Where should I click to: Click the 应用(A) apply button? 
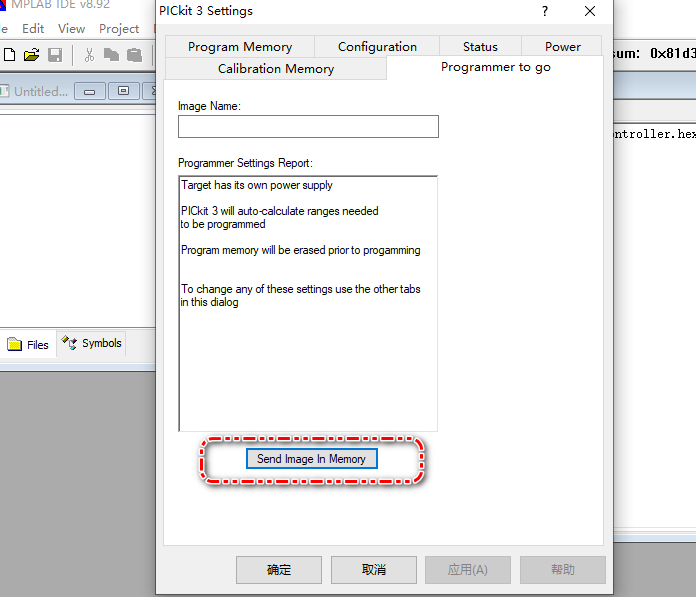468,569
